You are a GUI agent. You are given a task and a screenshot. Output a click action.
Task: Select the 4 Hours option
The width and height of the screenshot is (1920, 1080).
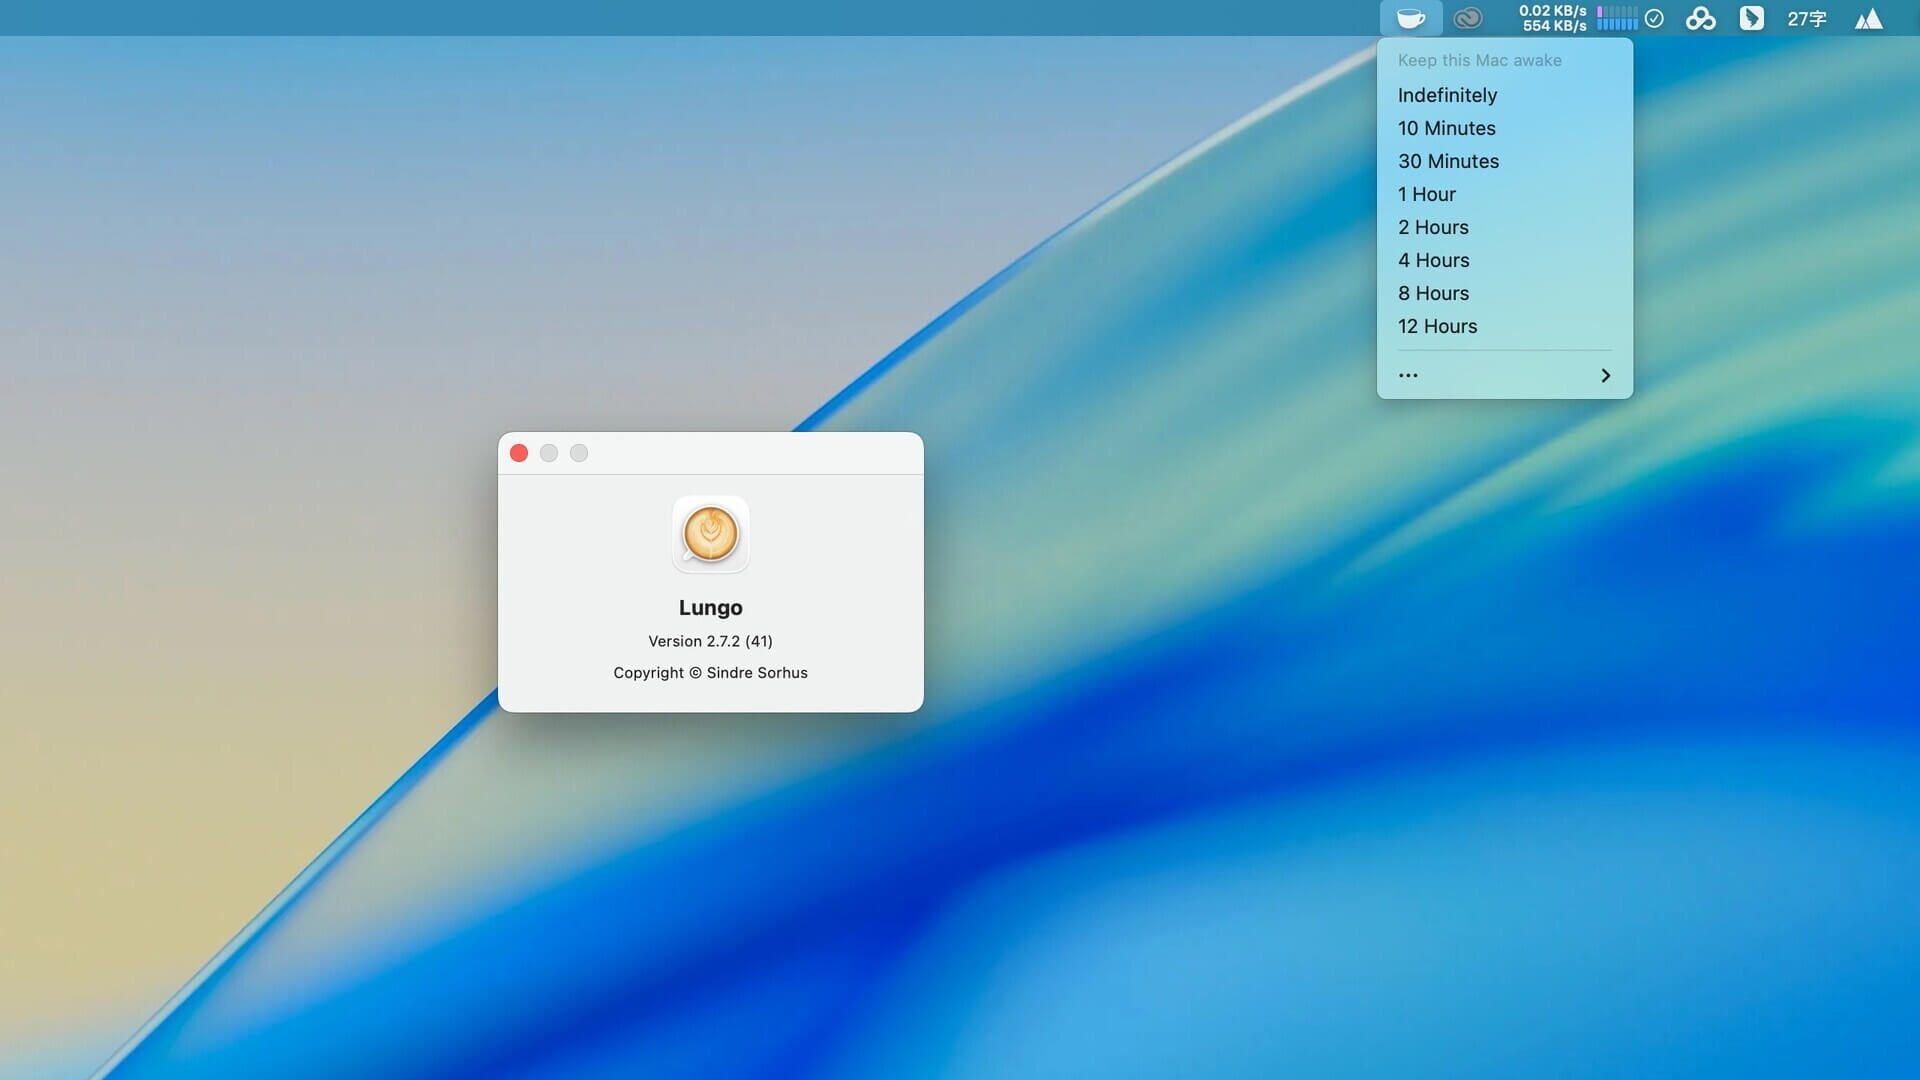coord(1433,260)
